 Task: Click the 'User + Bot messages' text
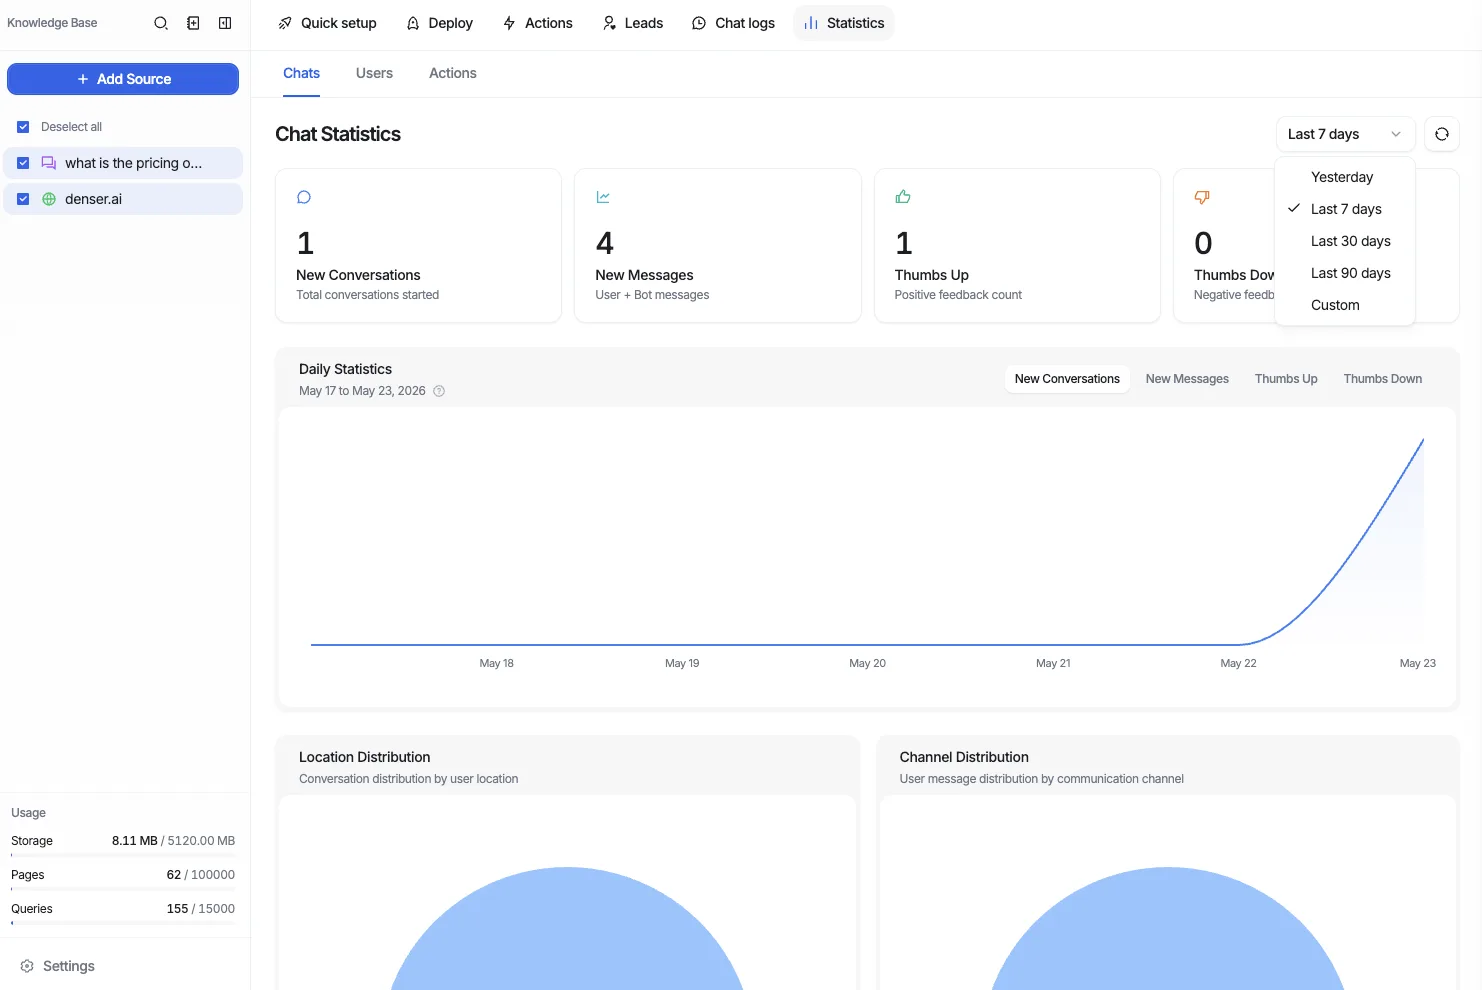[652, 295]
